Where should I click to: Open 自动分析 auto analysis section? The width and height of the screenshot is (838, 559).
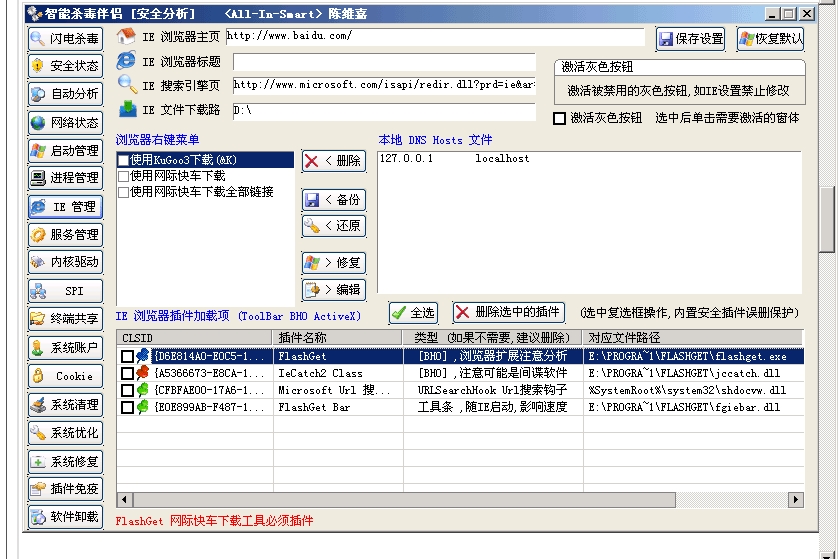point(65,94)
